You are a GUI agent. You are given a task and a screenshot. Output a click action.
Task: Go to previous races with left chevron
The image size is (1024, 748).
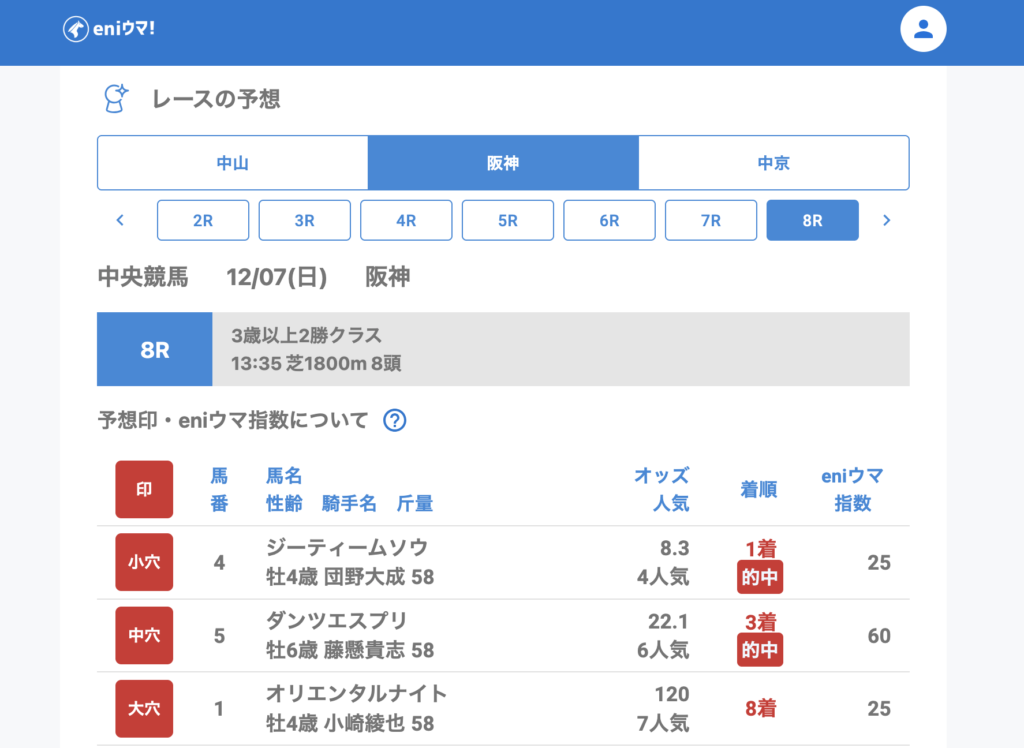(x=120, y=220)
